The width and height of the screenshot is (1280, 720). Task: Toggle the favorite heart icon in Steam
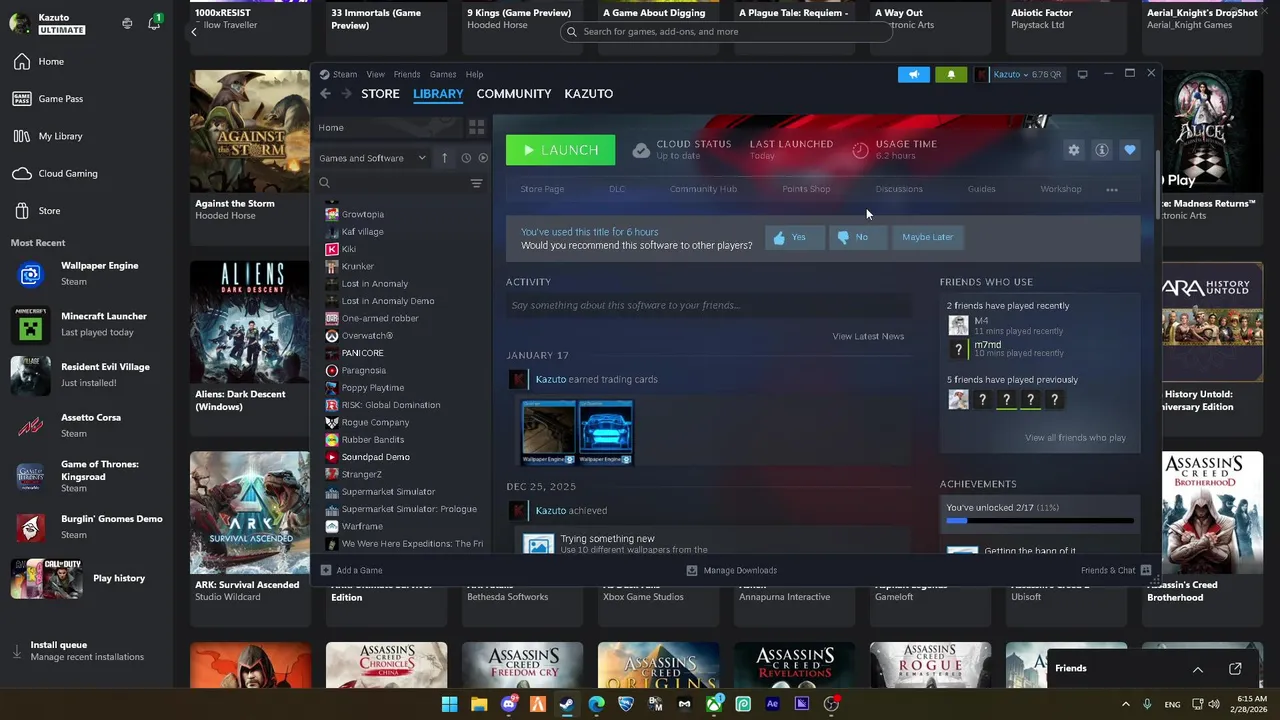[x=1129, y=150]
